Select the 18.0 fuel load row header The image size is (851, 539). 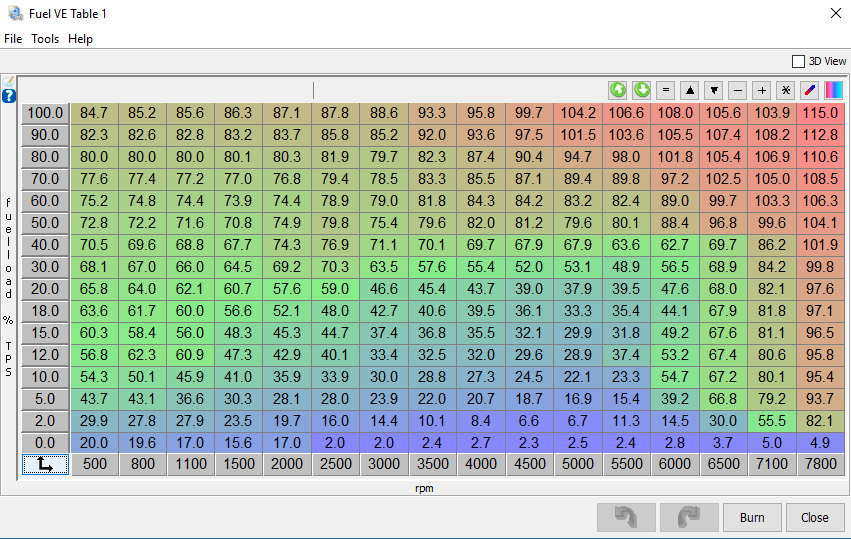[x=46, y=311]
